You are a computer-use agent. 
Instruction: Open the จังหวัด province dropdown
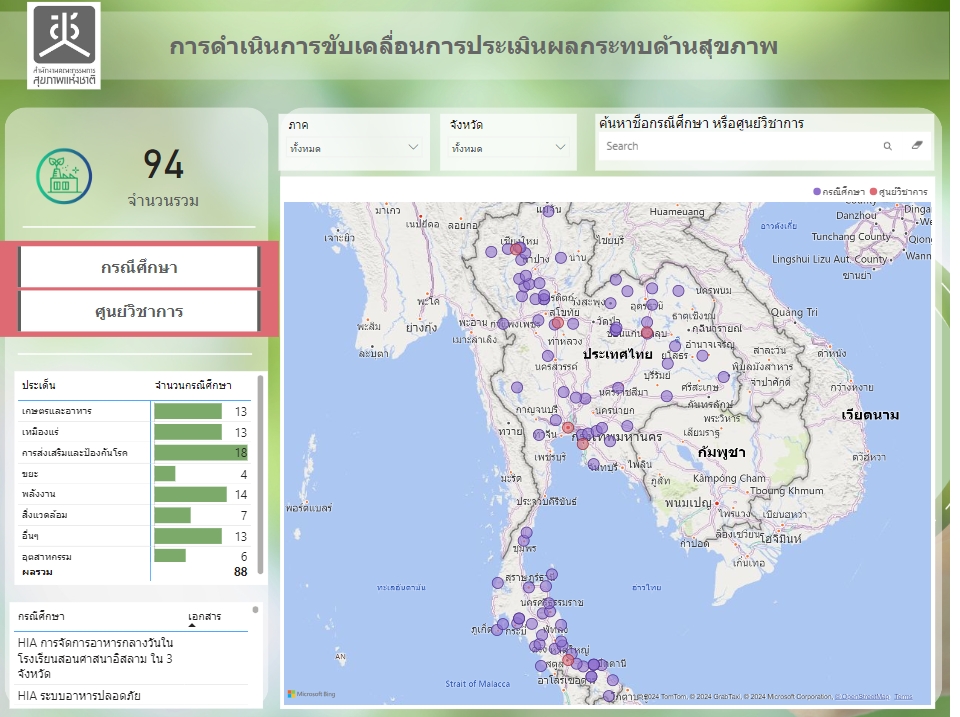pyautogui.click(x=508, y=148)
